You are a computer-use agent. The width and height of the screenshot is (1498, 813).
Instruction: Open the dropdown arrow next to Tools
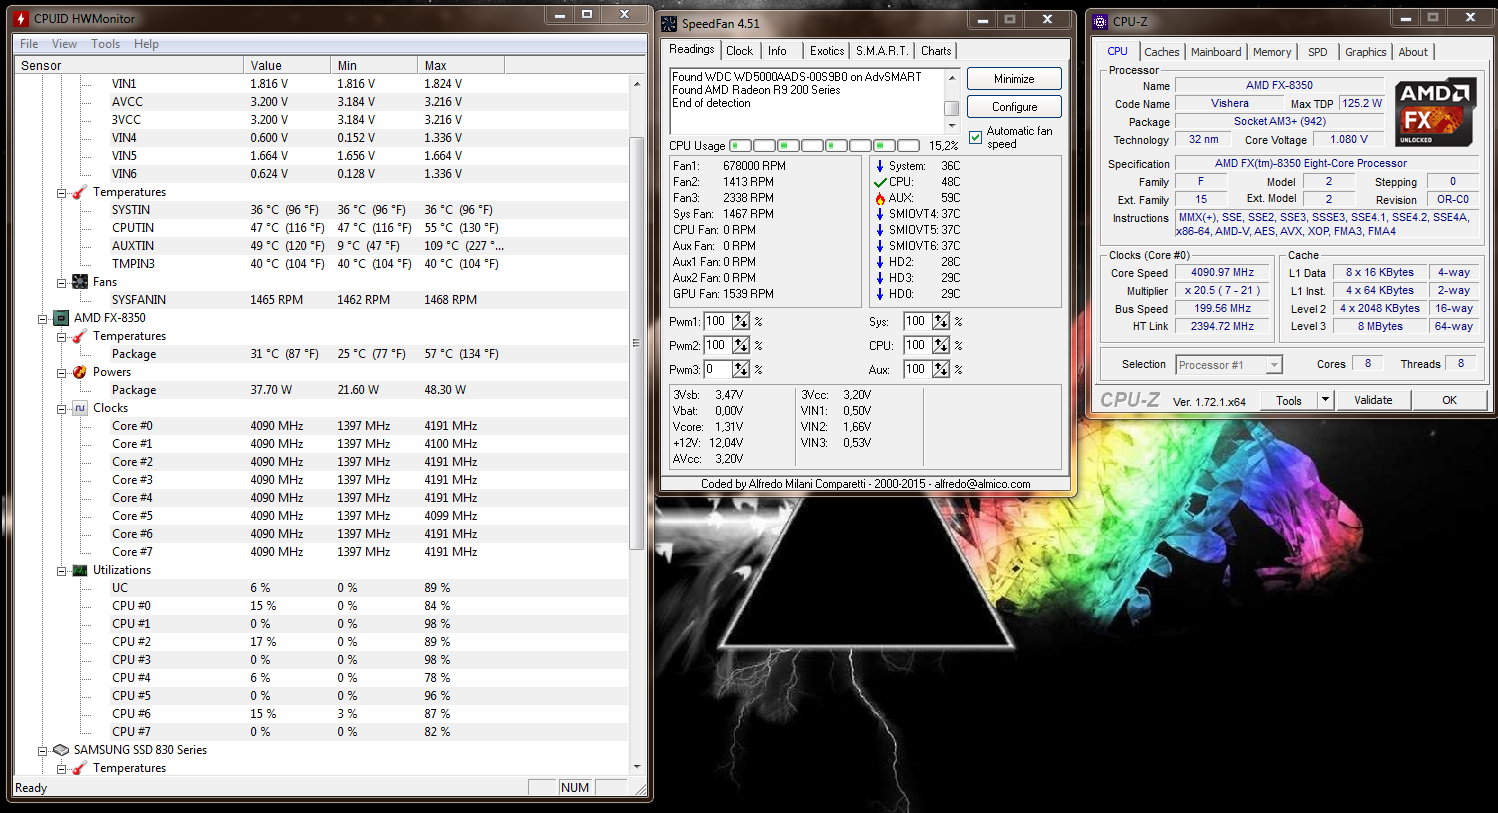[1325, 400]
